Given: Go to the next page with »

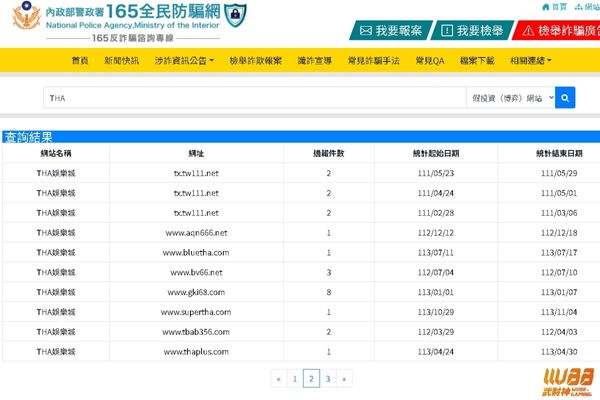Looking at the screenshot, I should click(344, 379).
